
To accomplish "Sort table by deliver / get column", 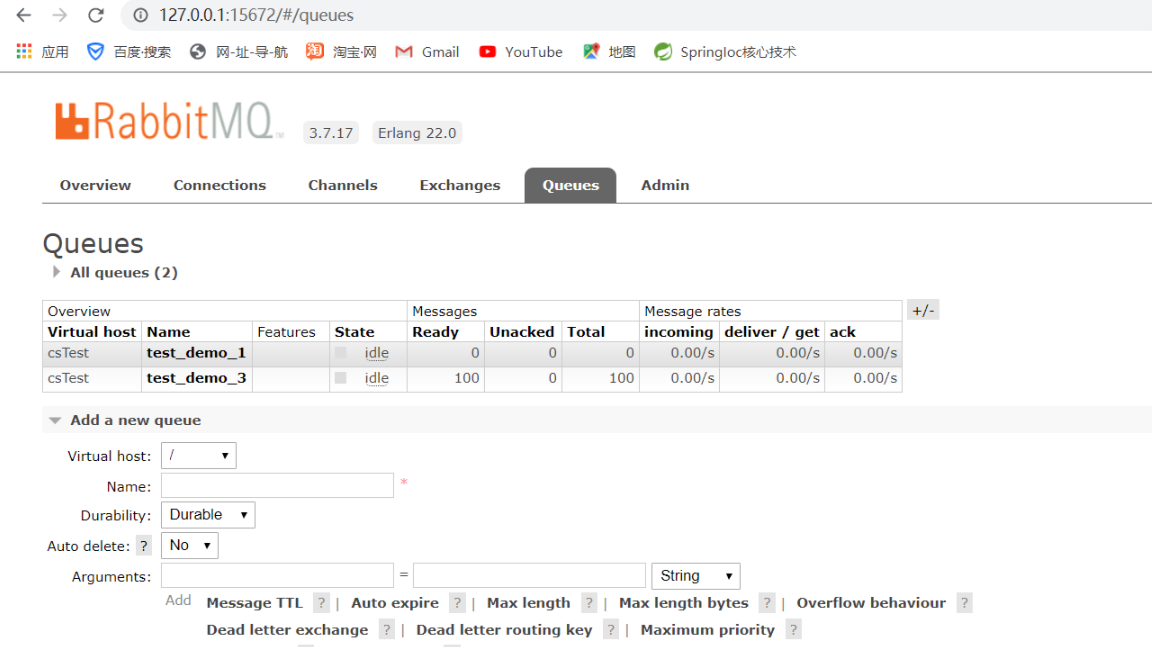I will [771, 332].
